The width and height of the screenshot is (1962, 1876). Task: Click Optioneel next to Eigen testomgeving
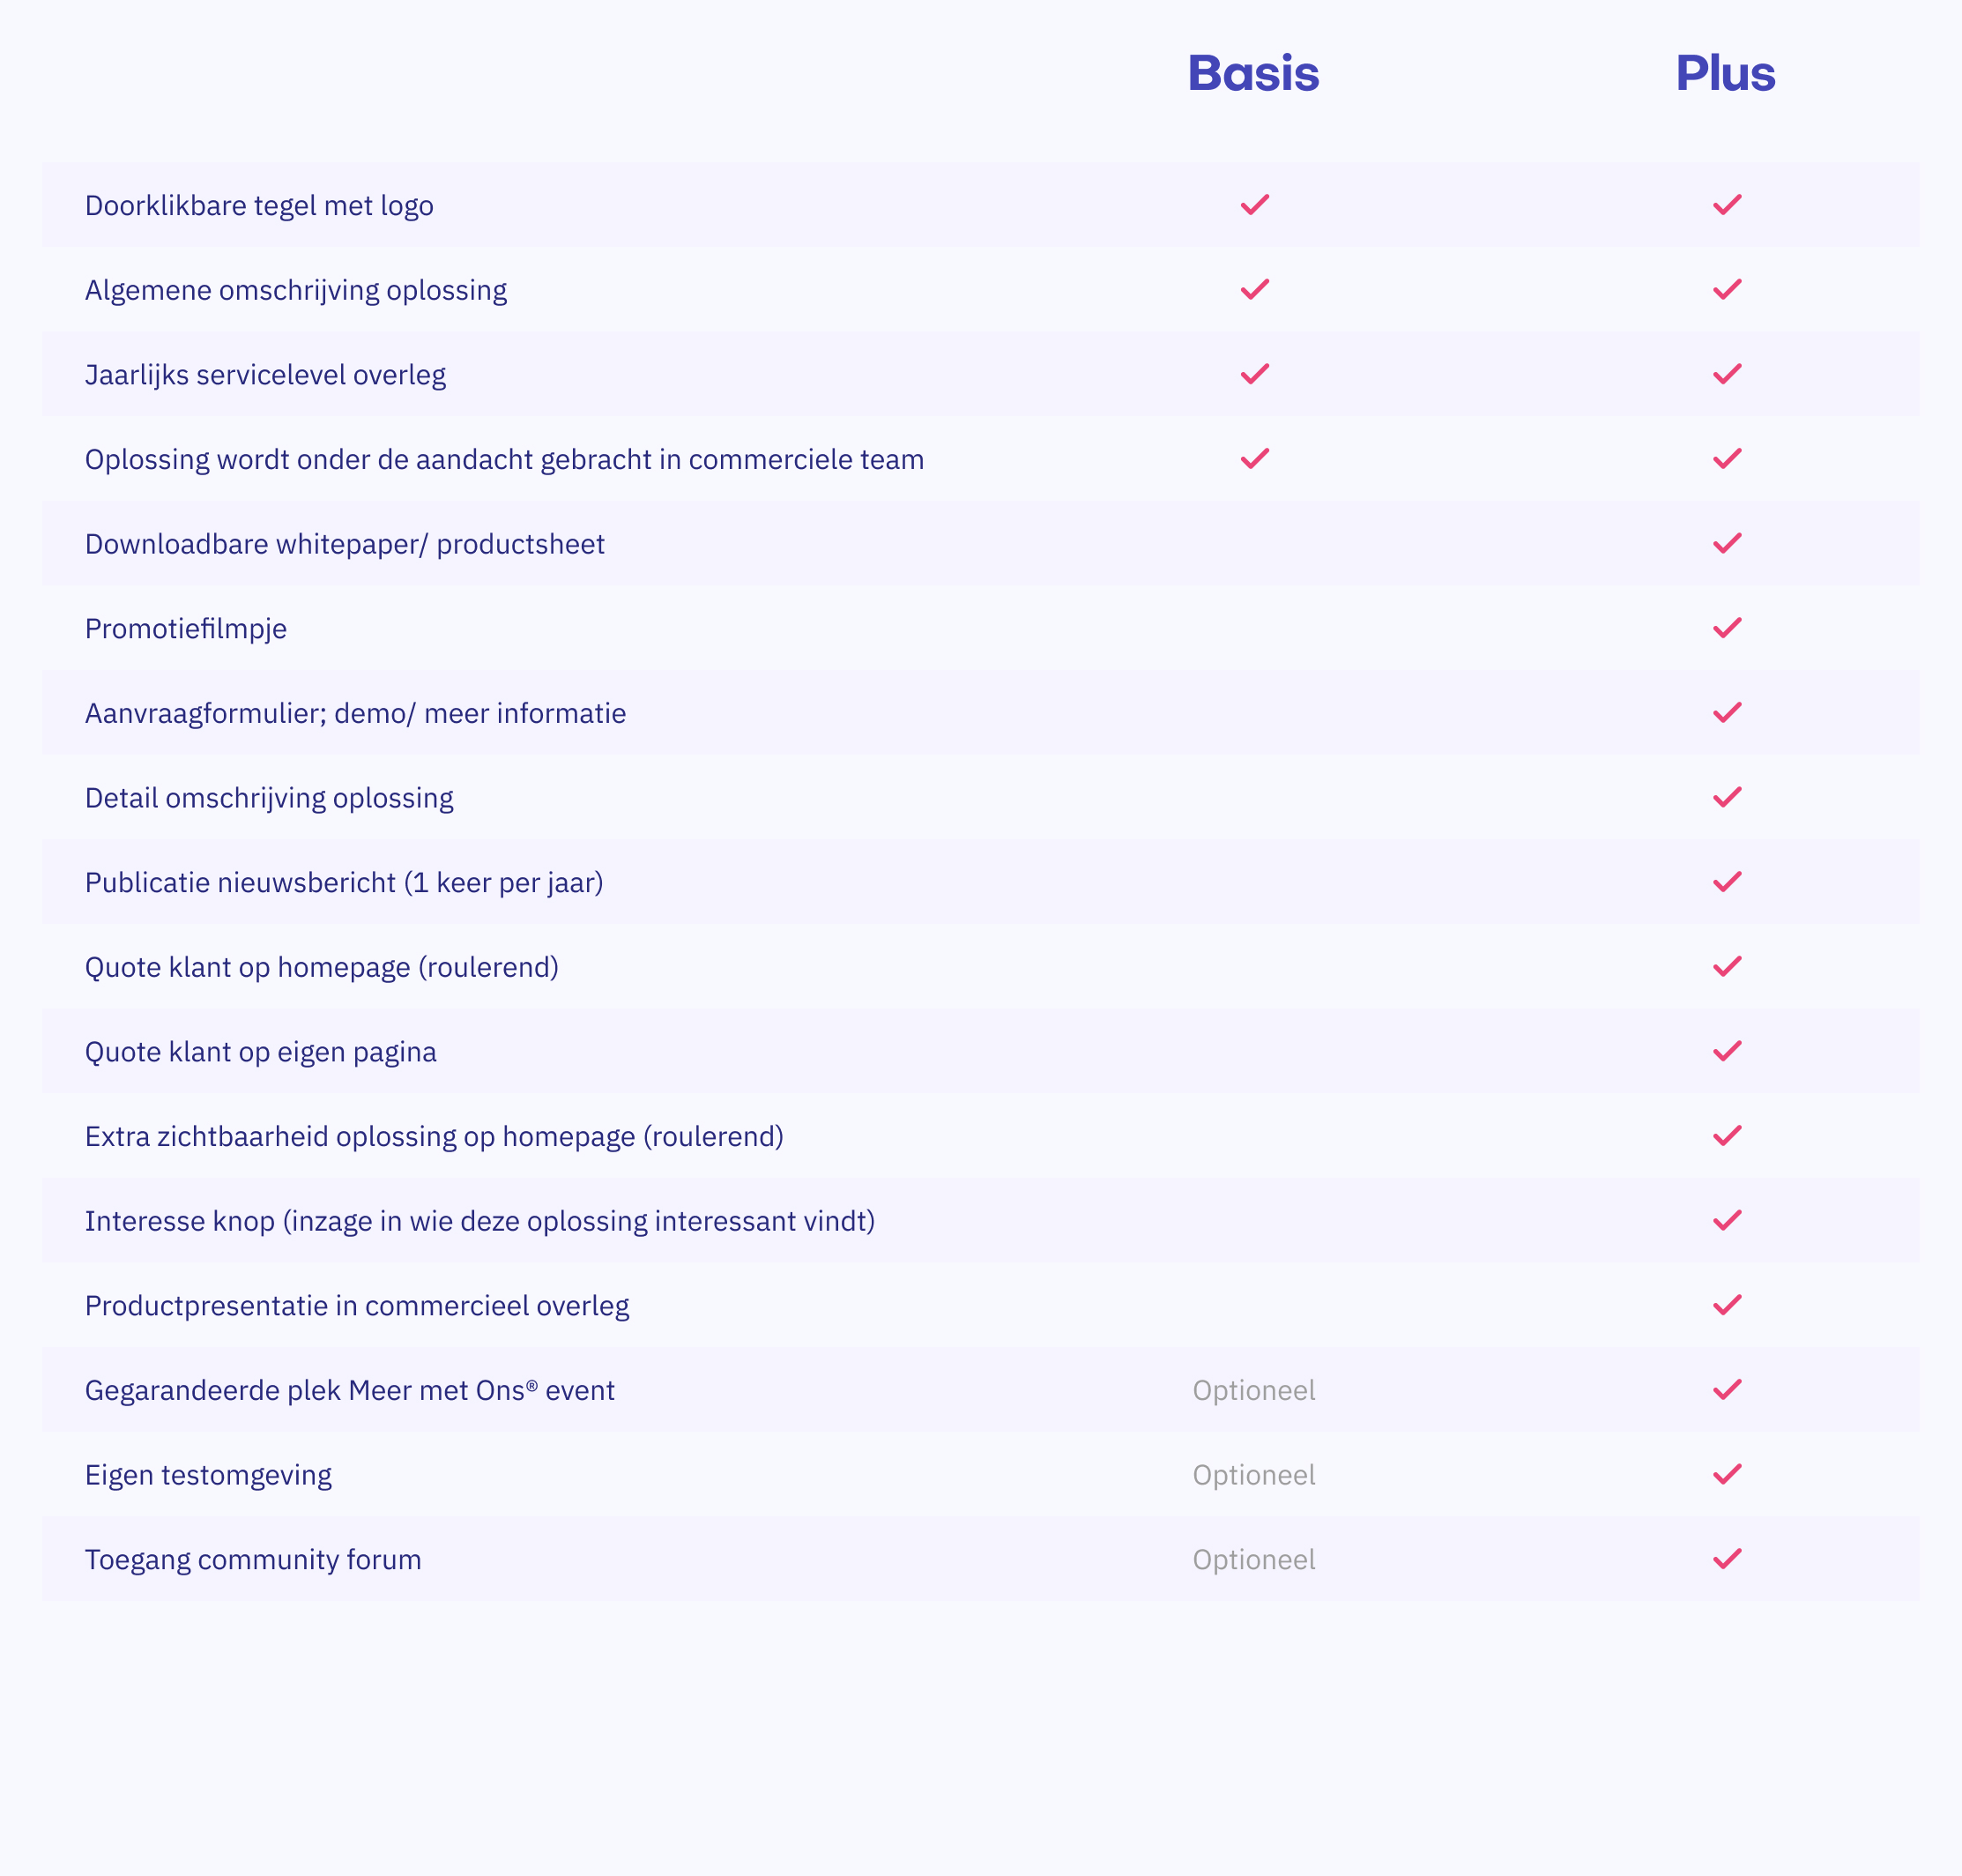tap(1253, 1475)
